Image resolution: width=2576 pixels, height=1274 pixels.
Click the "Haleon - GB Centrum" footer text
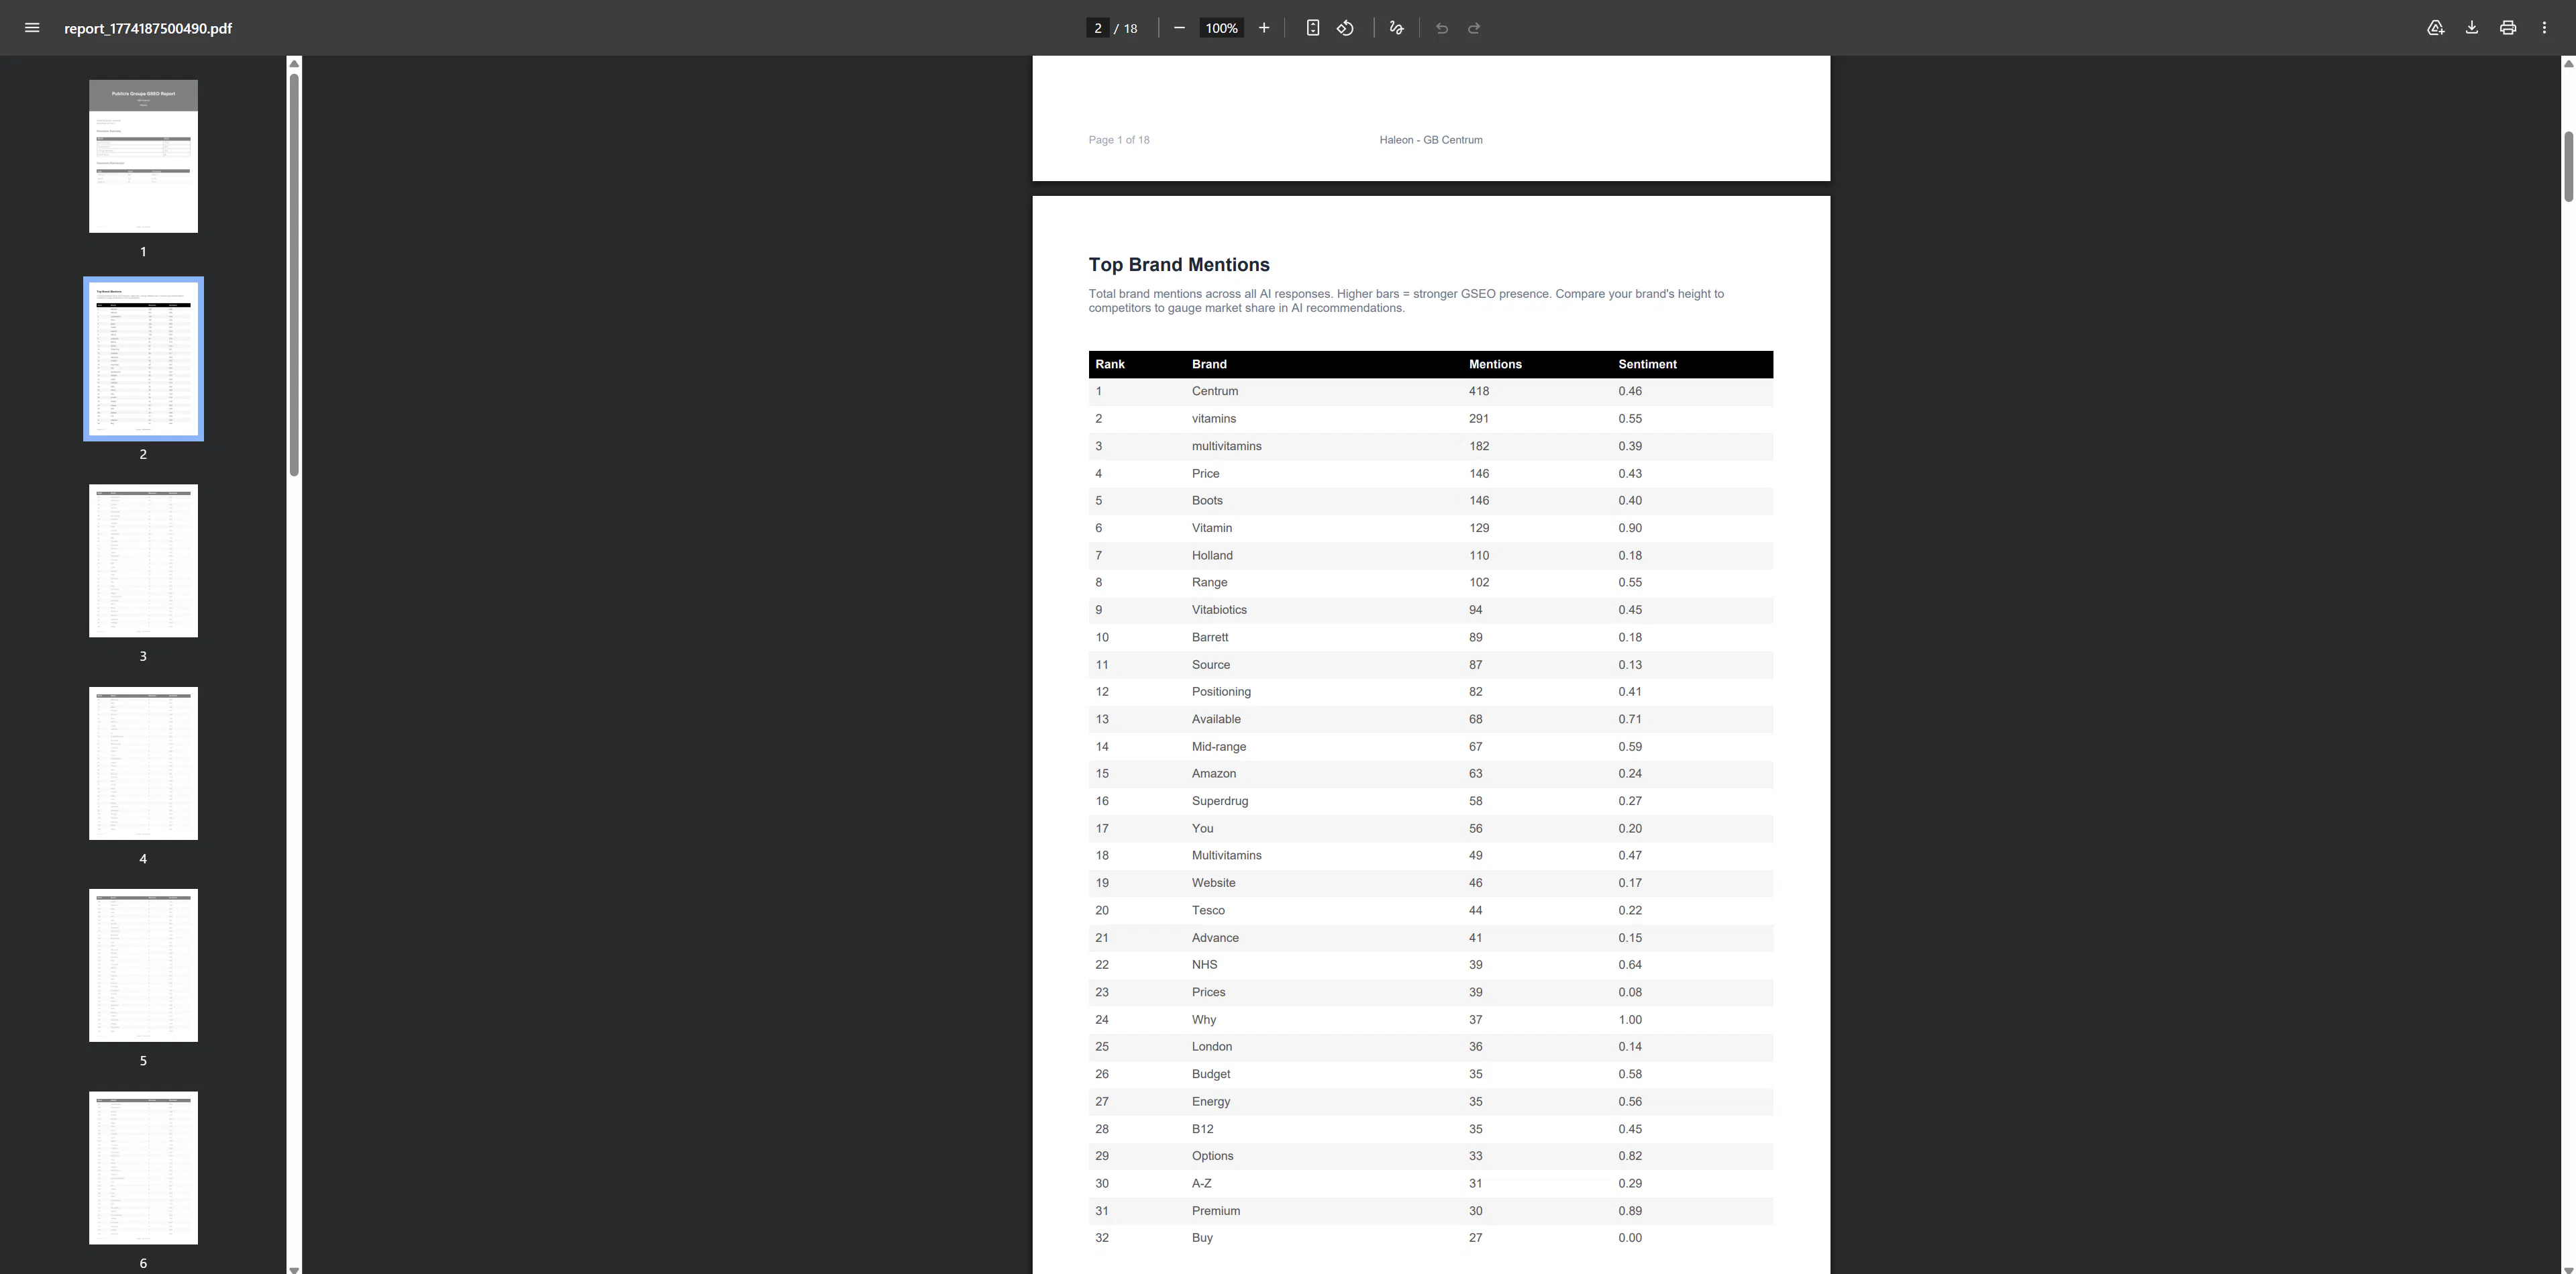(1431, 140)
